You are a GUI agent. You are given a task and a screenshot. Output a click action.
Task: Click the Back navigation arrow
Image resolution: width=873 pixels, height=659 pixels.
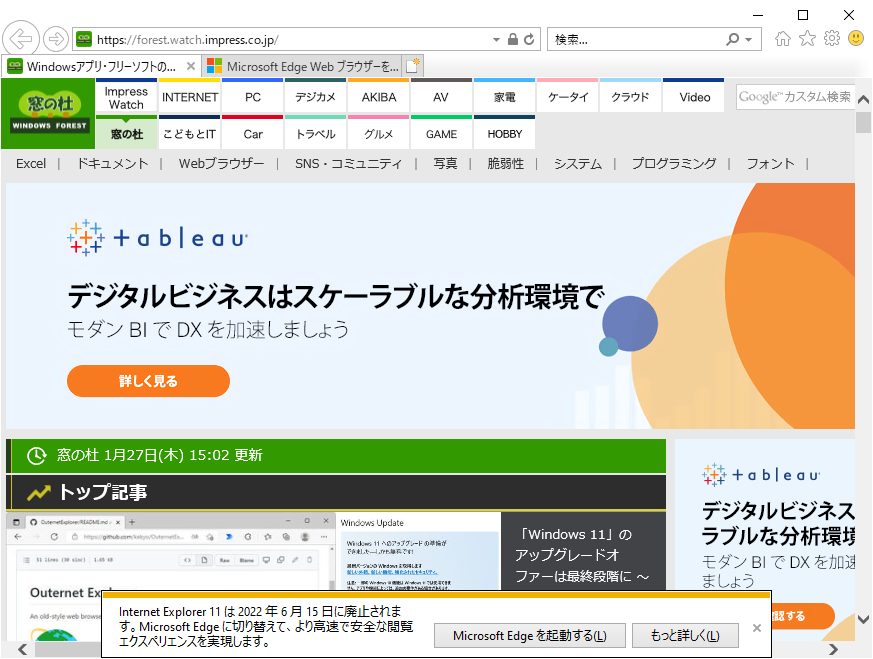(x=20, y=38)
